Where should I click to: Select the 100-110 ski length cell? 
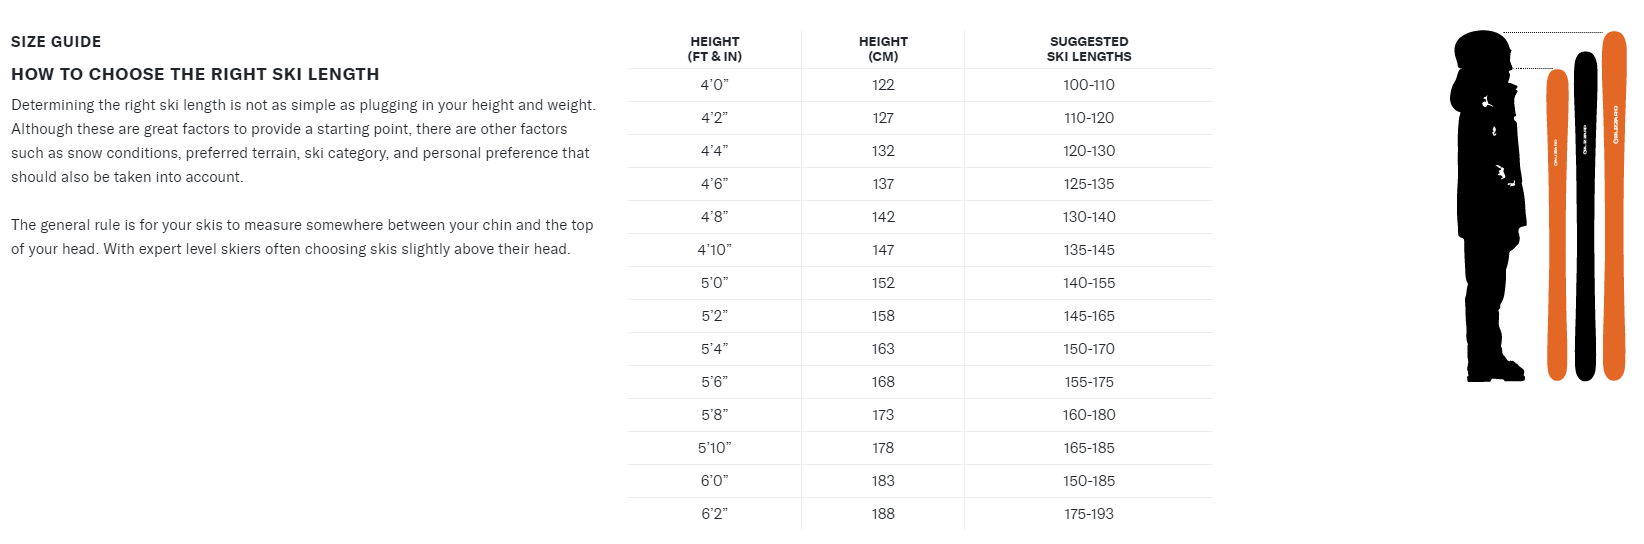(x=1089, y=85)
